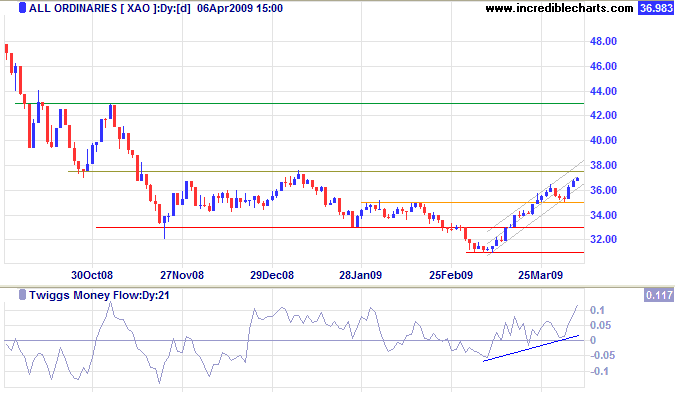Click the 30Oct08 date axis label

pos(92,275)
